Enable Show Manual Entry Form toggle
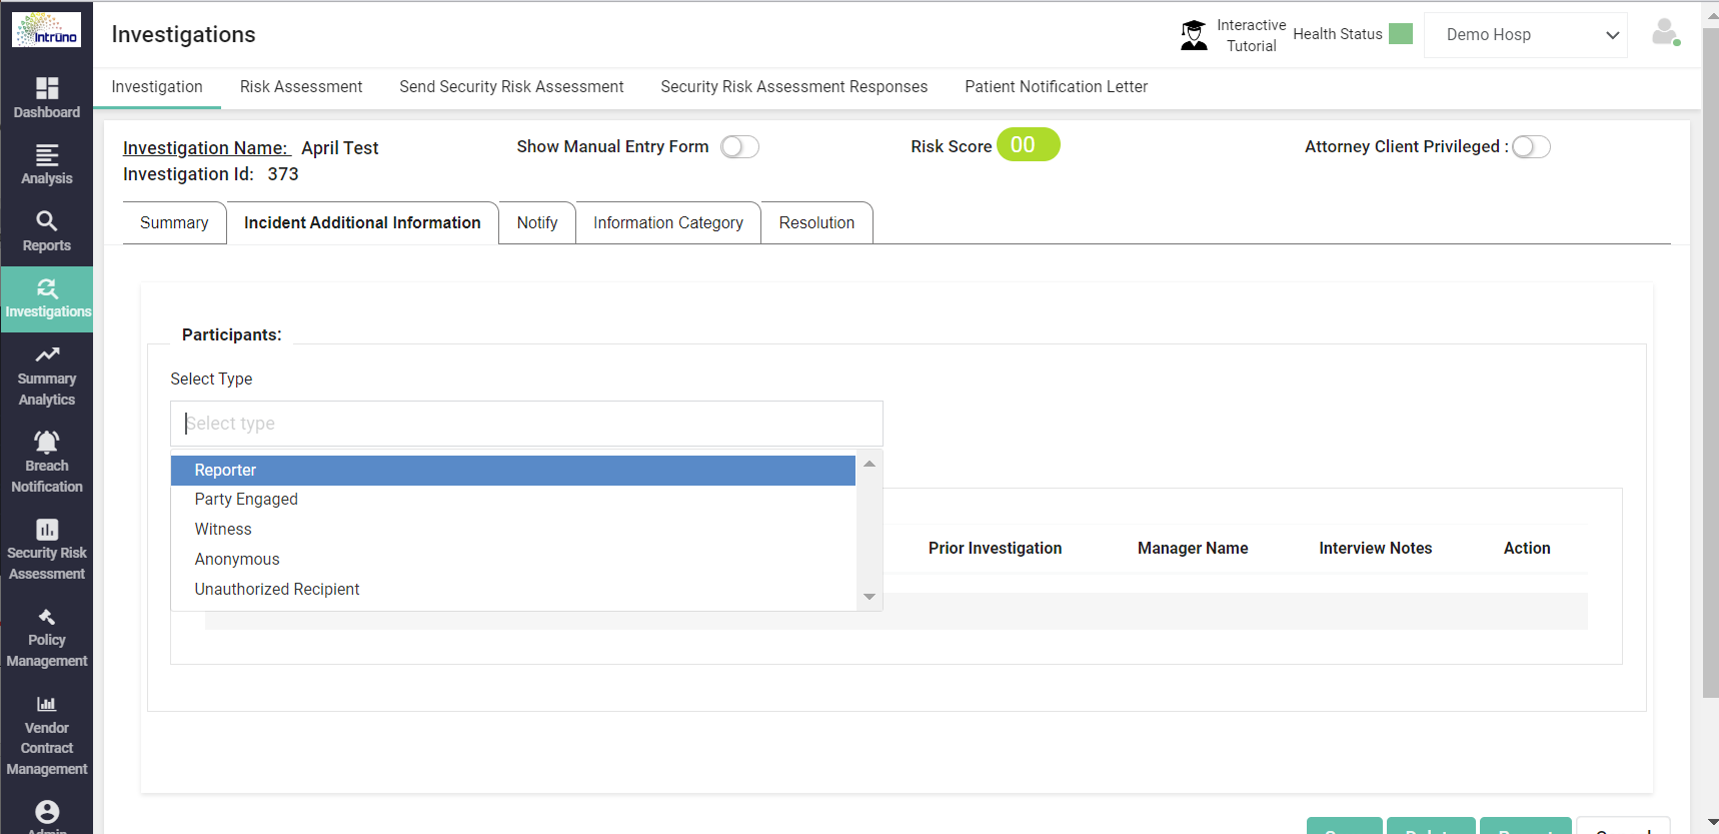Viewport: 1719px width, 834px height. [x=739, y=147]
